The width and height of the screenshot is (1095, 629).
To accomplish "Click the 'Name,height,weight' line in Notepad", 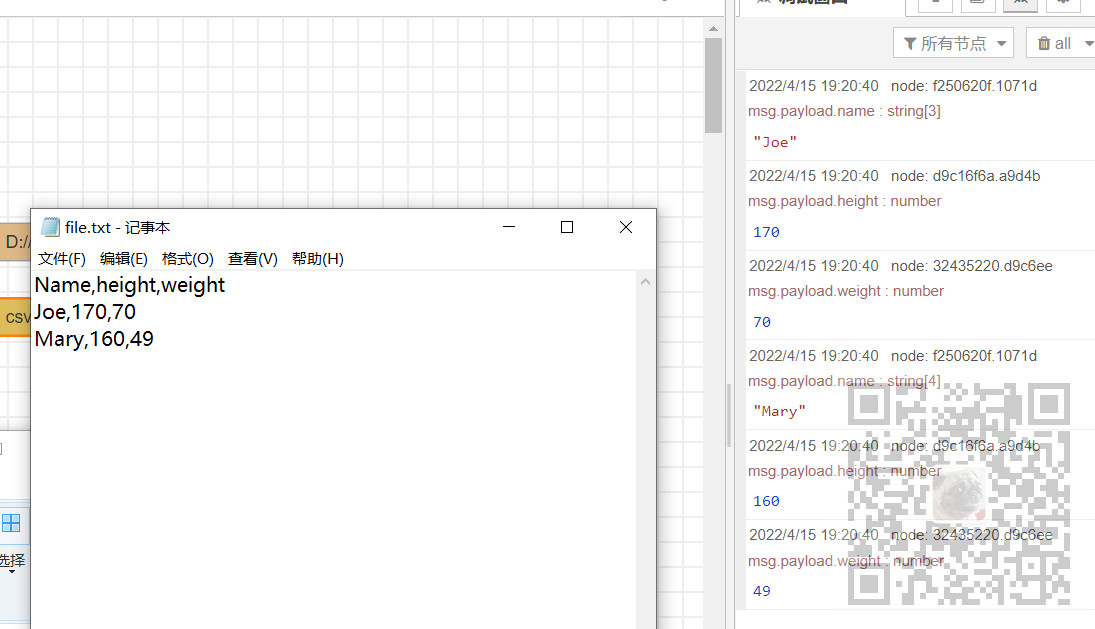I will [130, 285].
